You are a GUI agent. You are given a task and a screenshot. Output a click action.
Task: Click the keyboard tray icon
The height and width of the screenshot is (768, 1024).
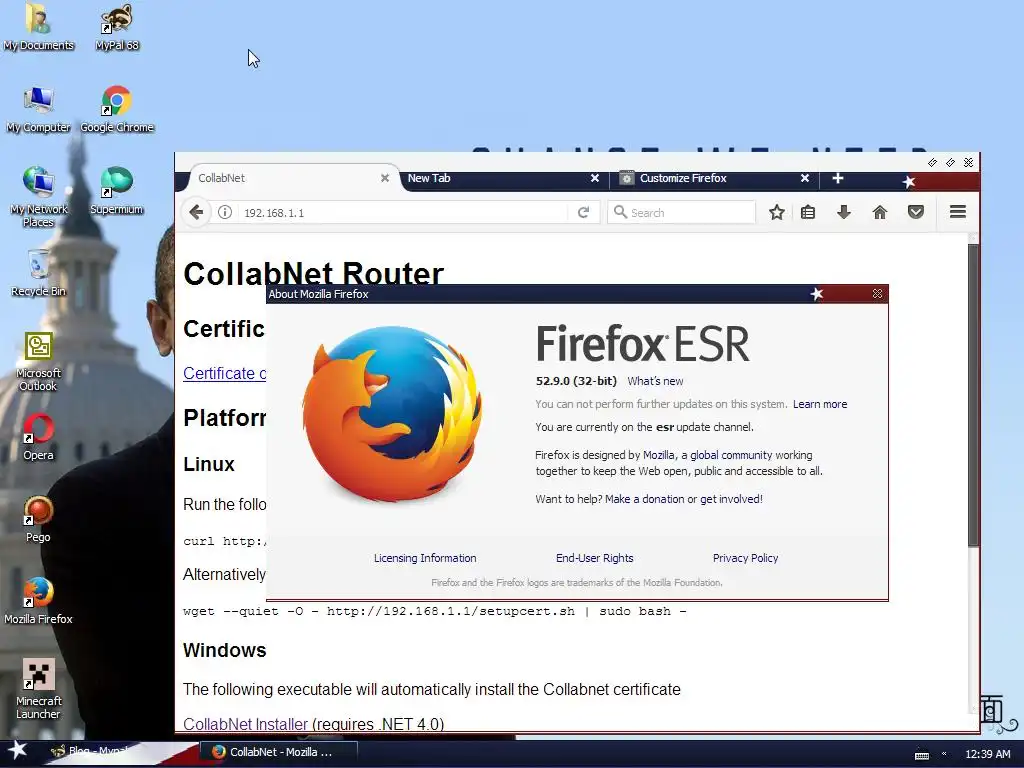[922, 755]
